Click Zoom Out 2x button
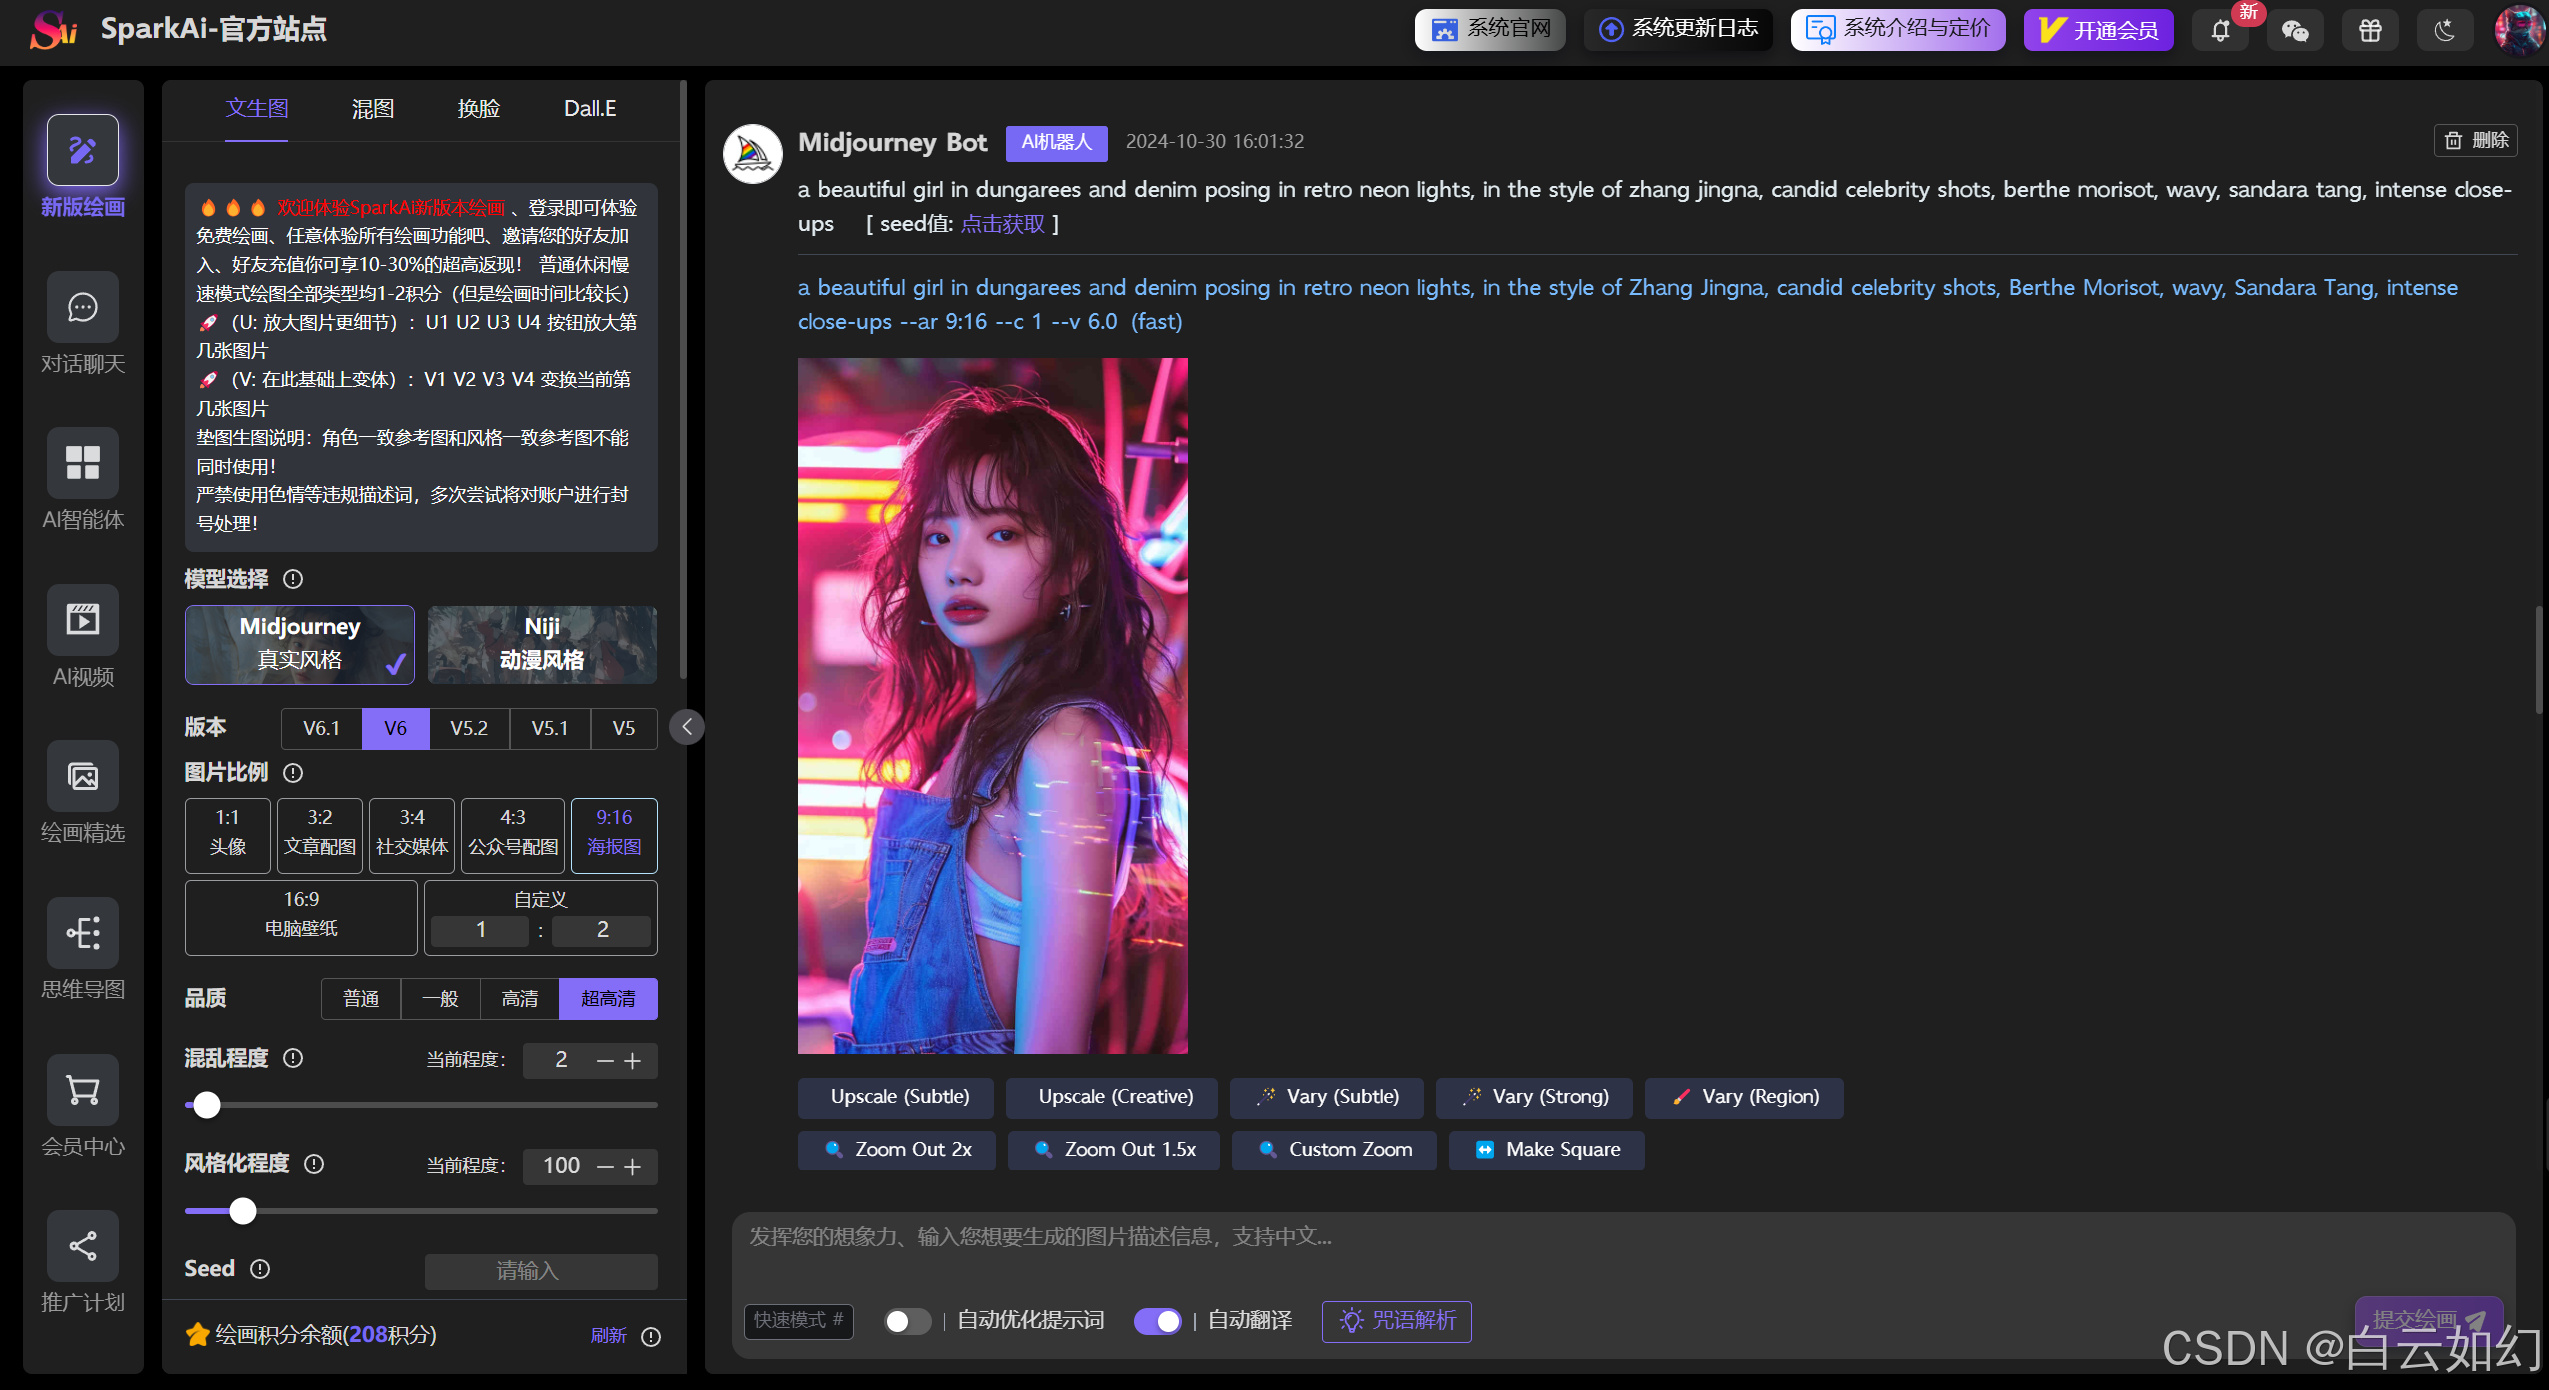 (x=897, y=1150)
